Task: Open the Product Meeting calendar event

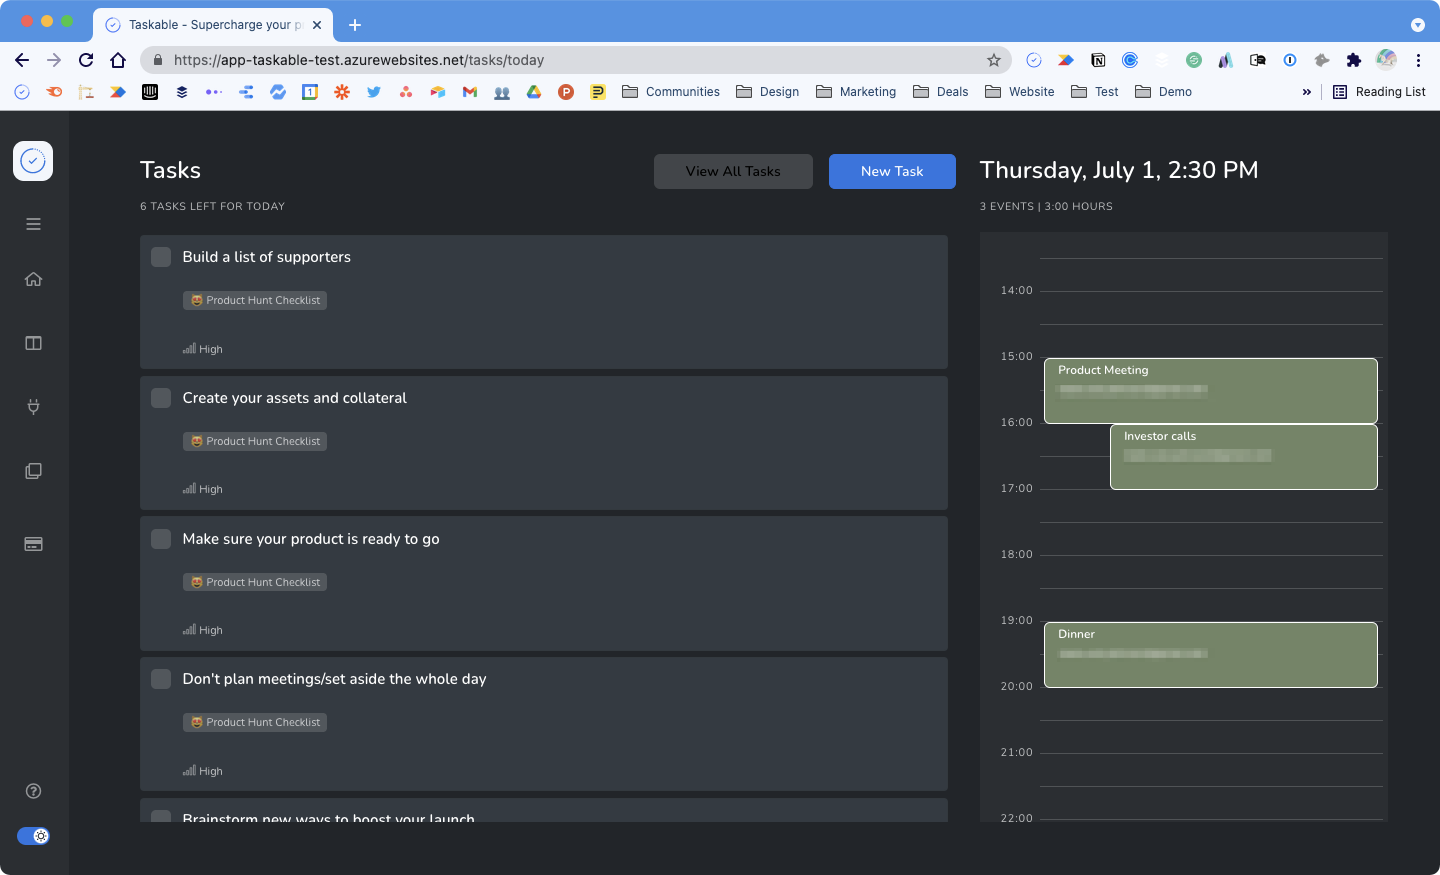Action: [x=1210, y=391]
